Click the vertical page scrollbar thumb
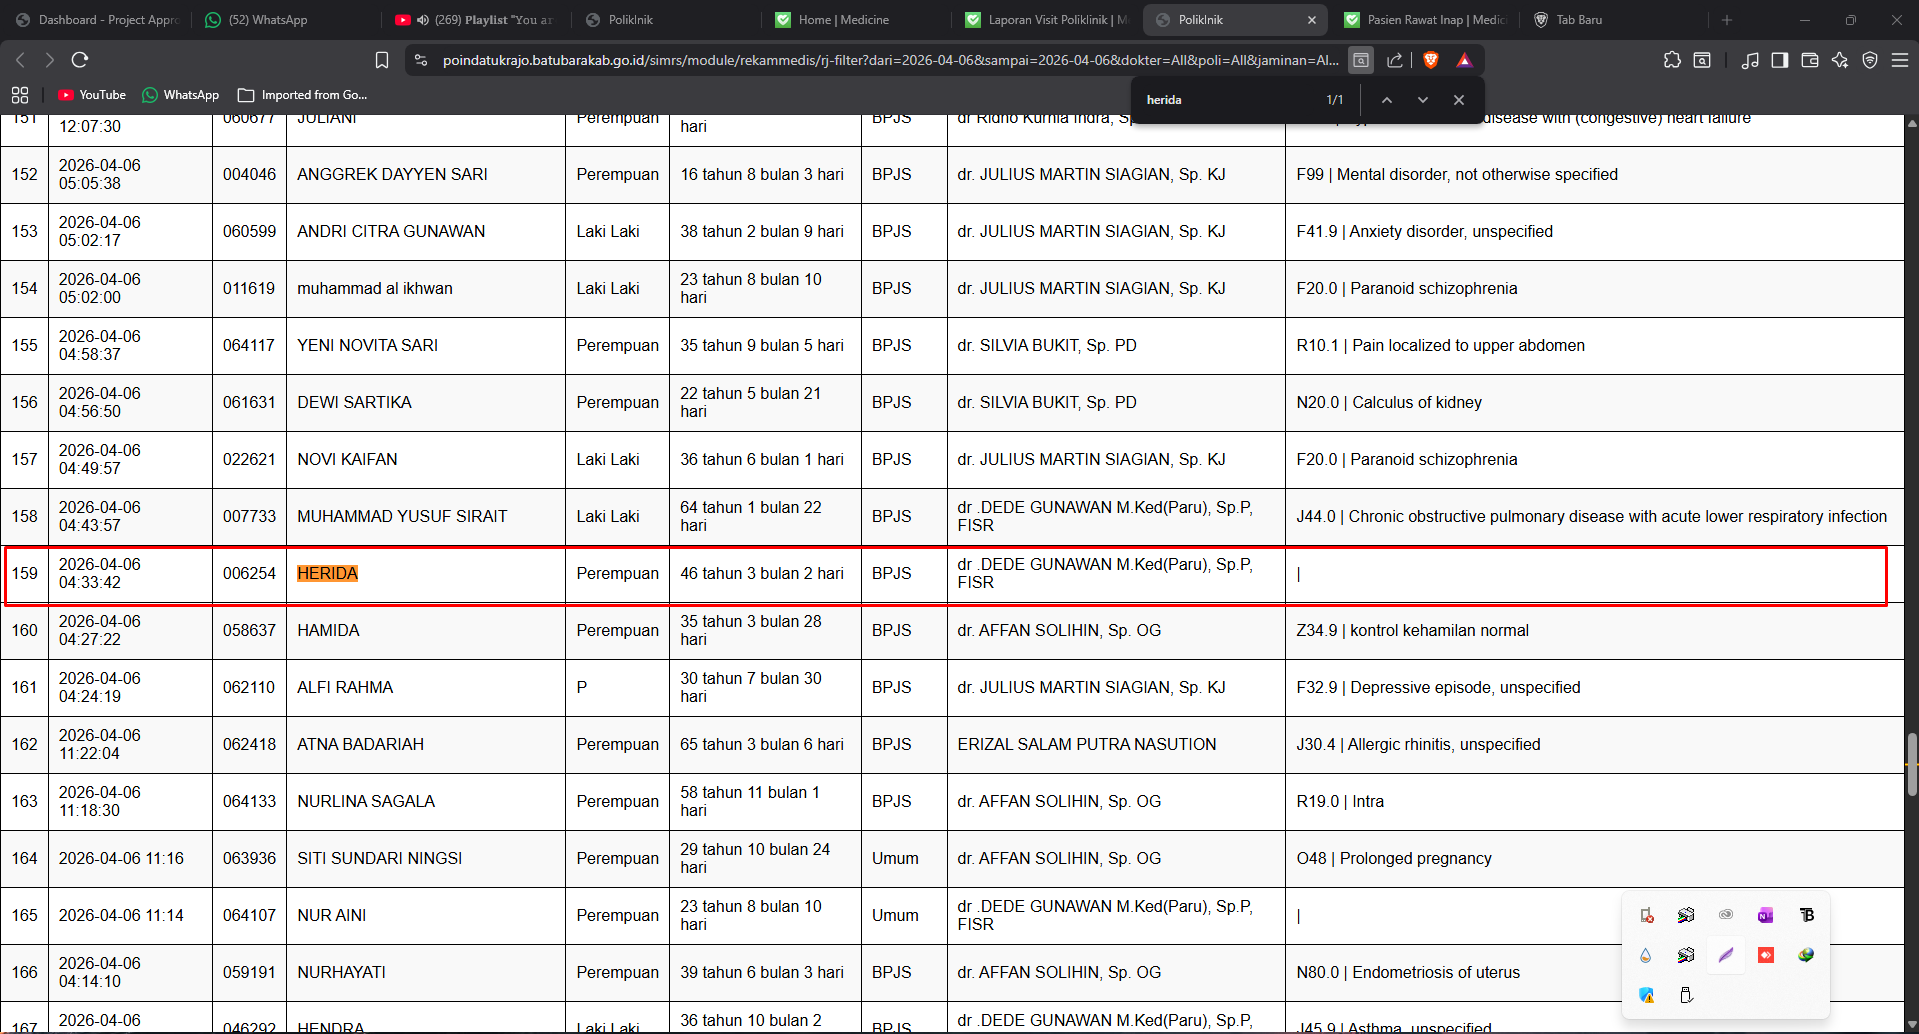The image size is (1919, 1034). [x=1912, y=764]
